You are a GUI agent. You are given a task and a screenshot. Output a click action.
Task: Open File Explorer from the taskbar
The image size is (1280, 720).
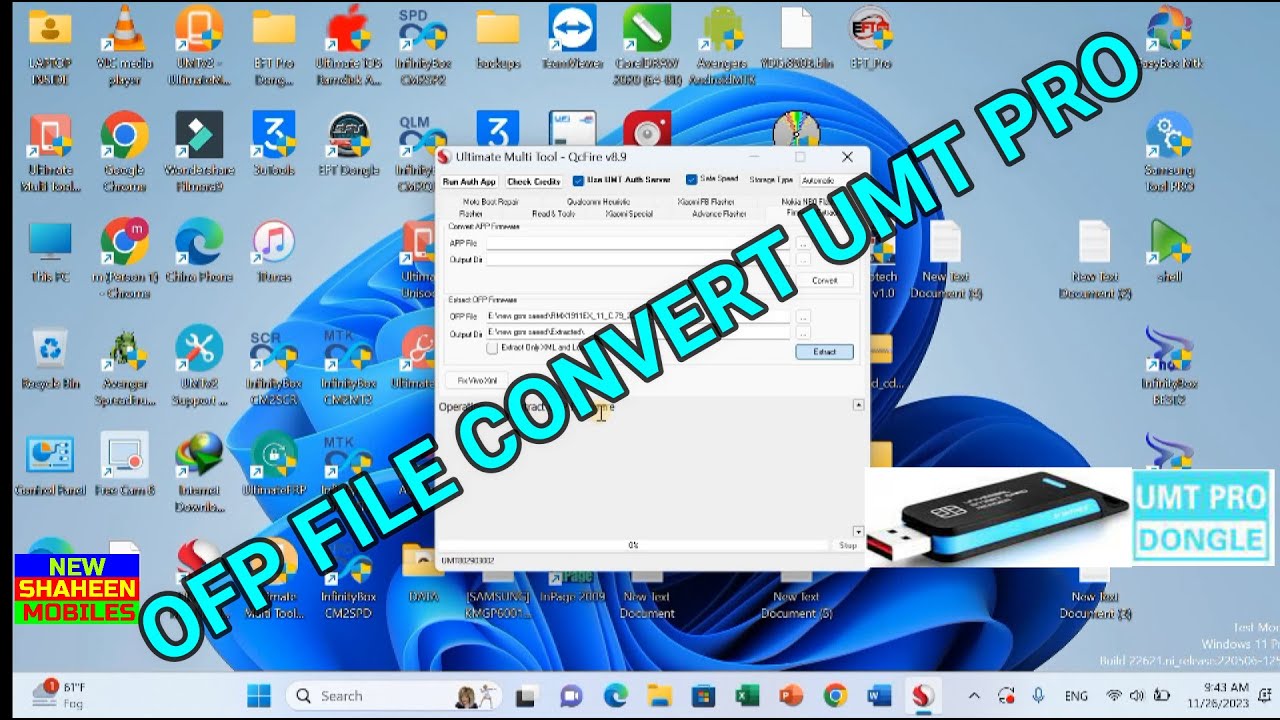[x=659, y=695]
